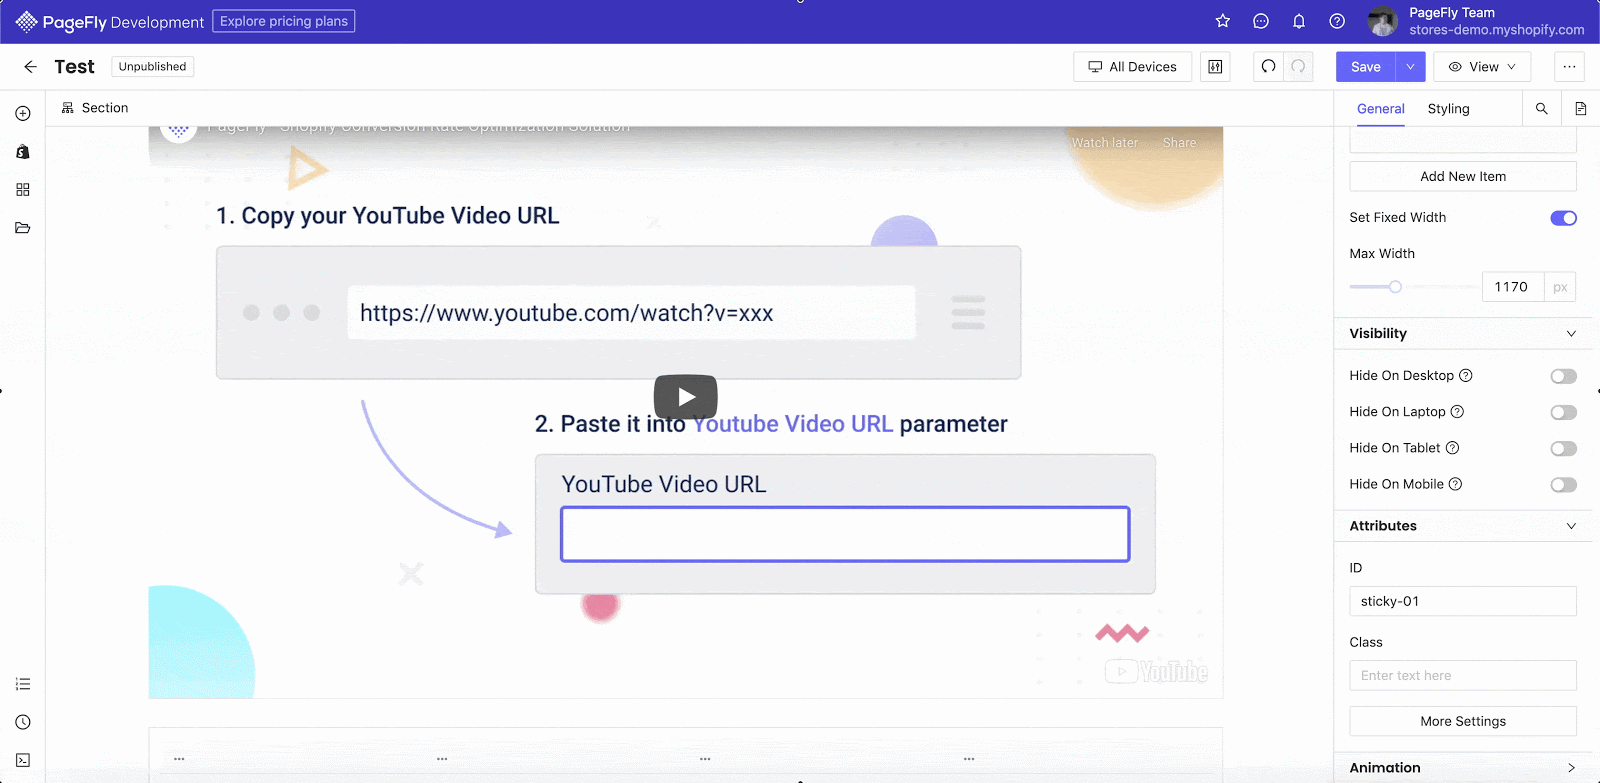Image resolution: width=1600 pixels, height=783 pixels.
Task: Click the PageFly Team avatar
Action: coord(1383,21)
